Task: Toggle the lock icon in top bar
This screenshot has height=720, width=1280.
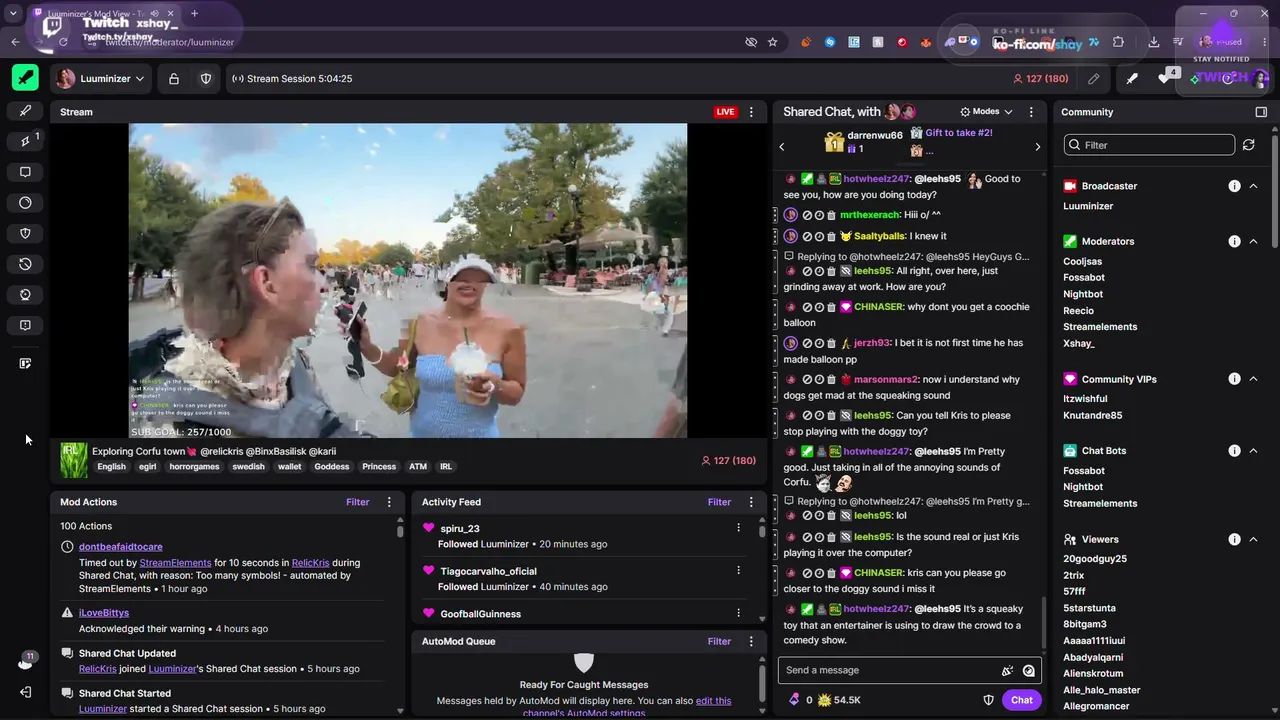Action: click(174, 79)
